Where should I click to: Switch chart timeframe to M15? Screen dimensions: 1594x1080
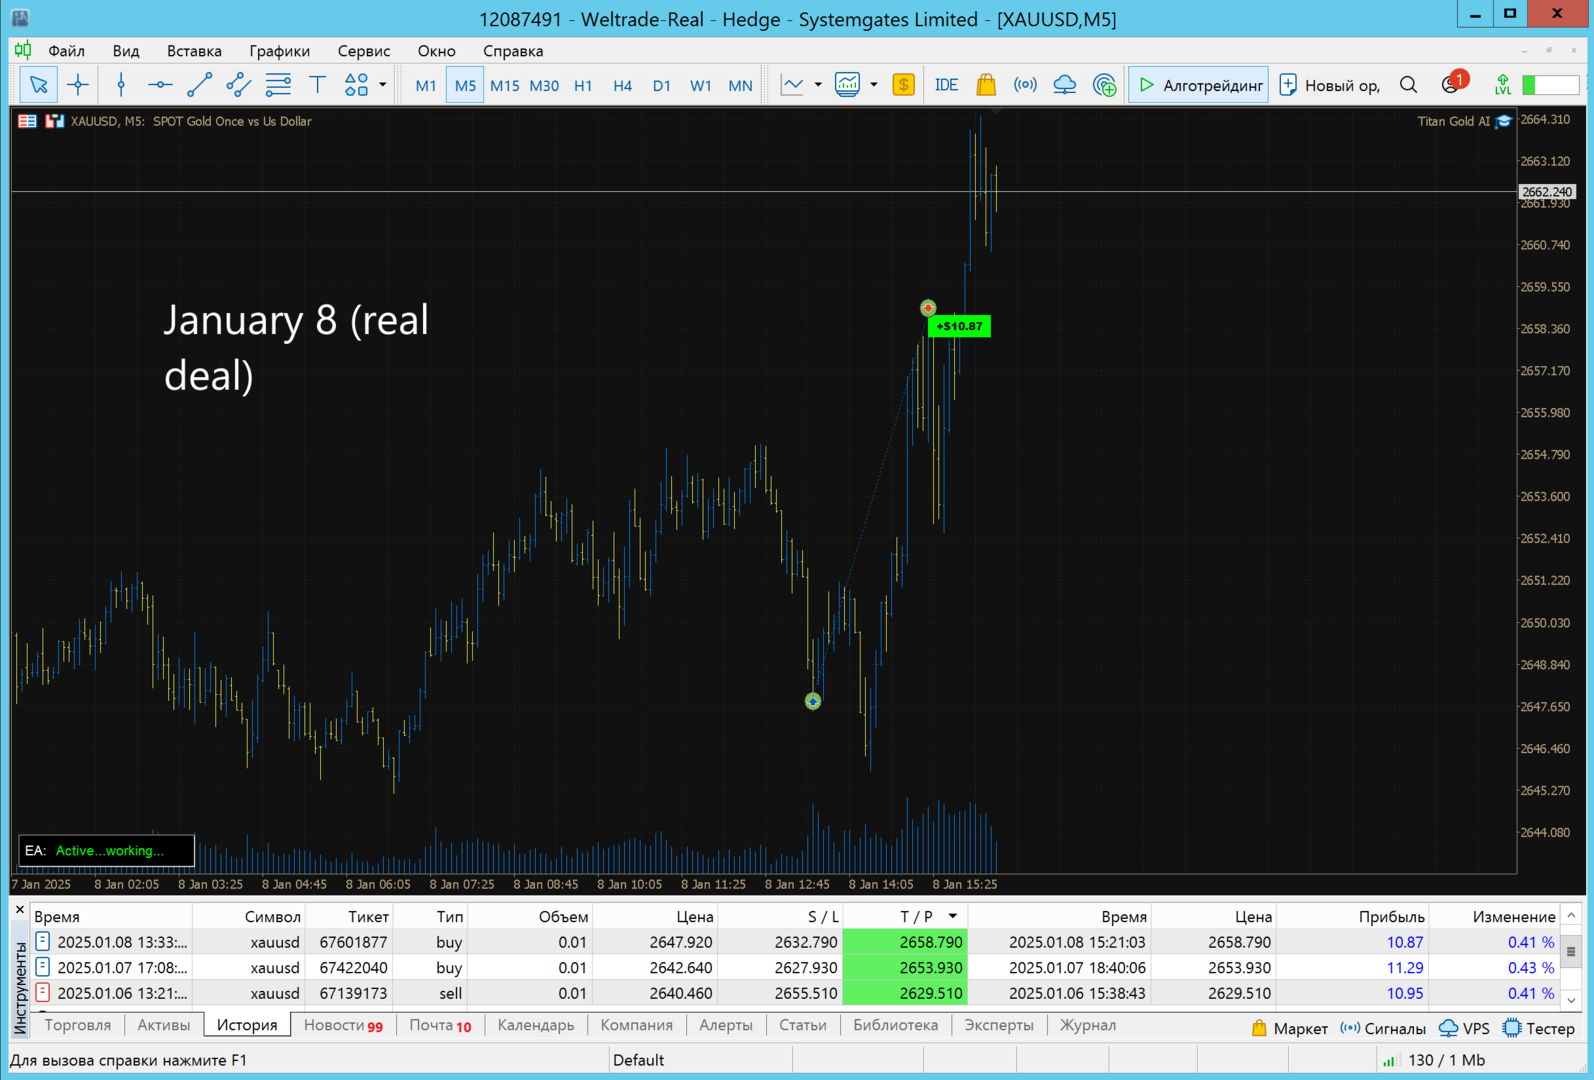504,85
